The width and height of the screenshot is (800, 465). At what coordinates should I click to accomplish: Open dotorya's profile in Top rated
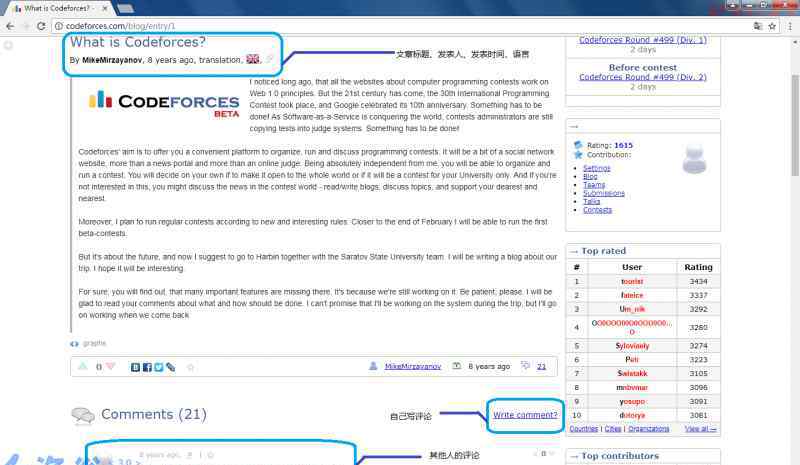click(632, 415)
